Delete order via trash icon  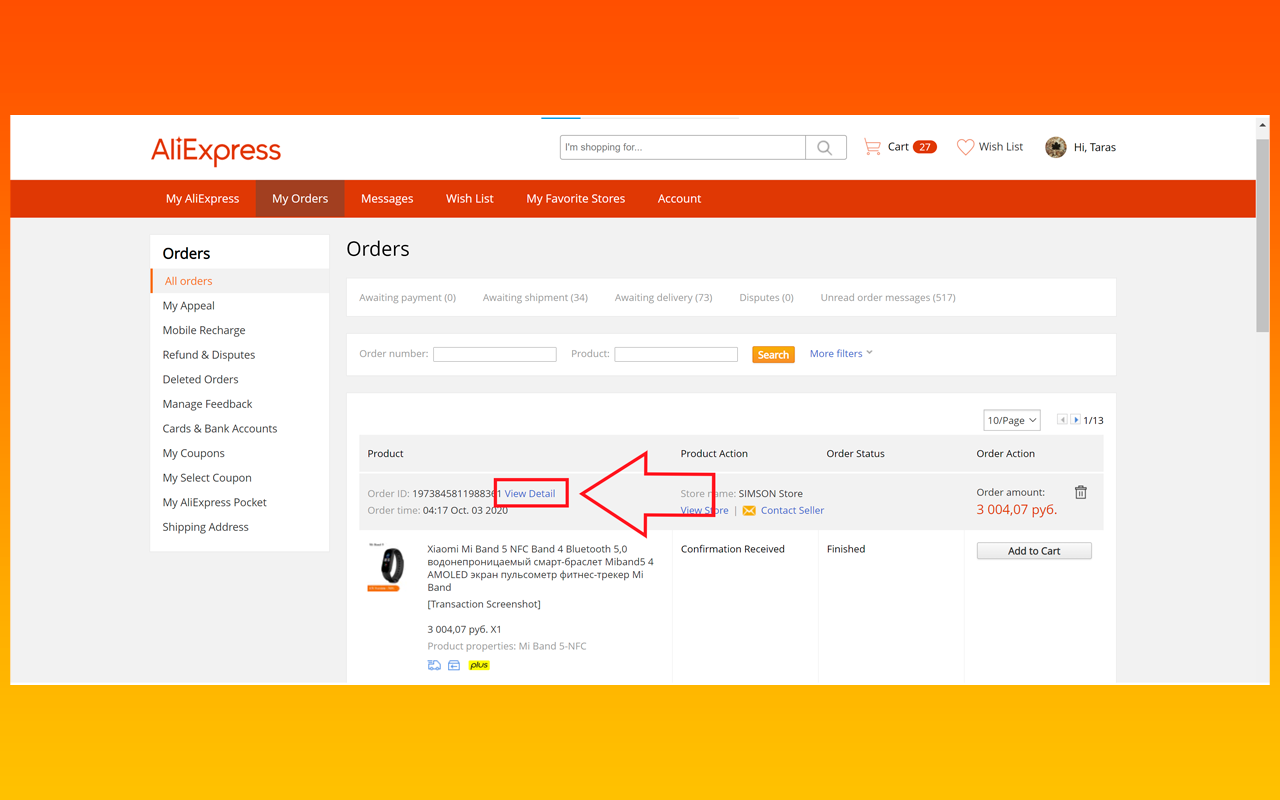point(1081,492)
